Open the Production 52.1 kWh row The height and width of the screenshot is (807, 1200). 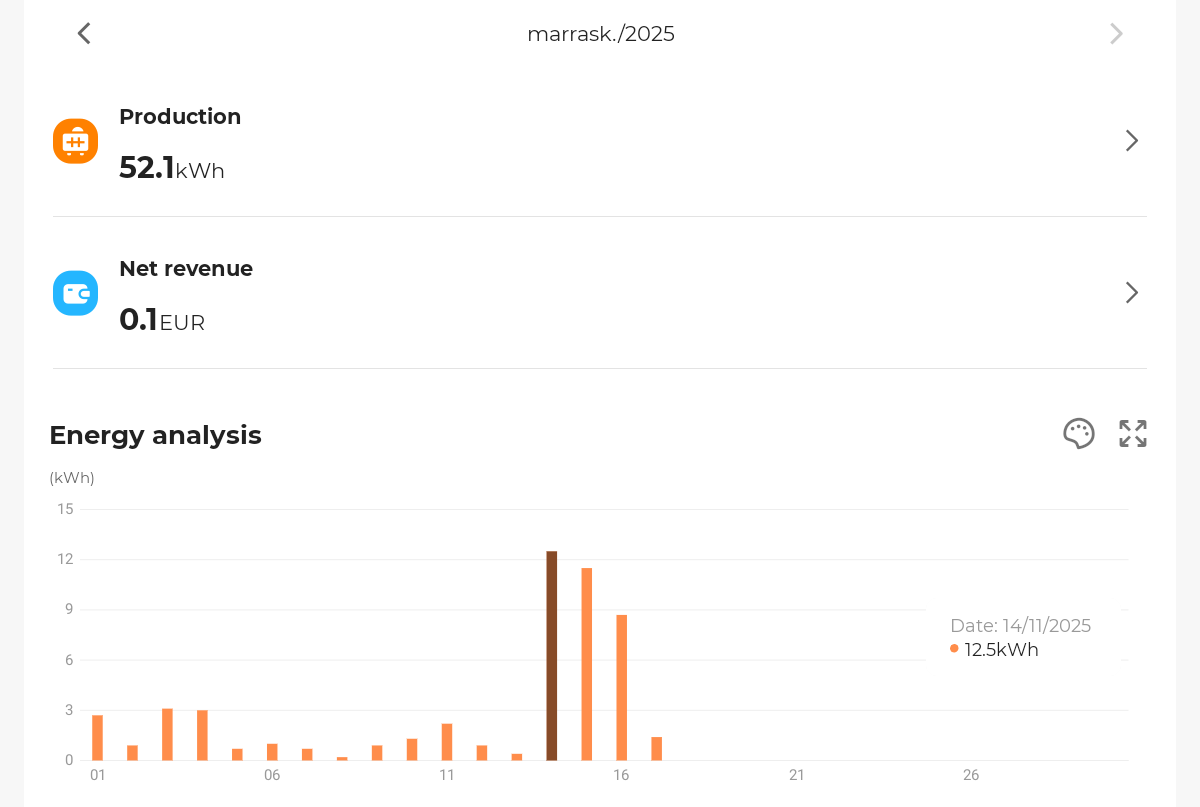[x=600, y=141]
